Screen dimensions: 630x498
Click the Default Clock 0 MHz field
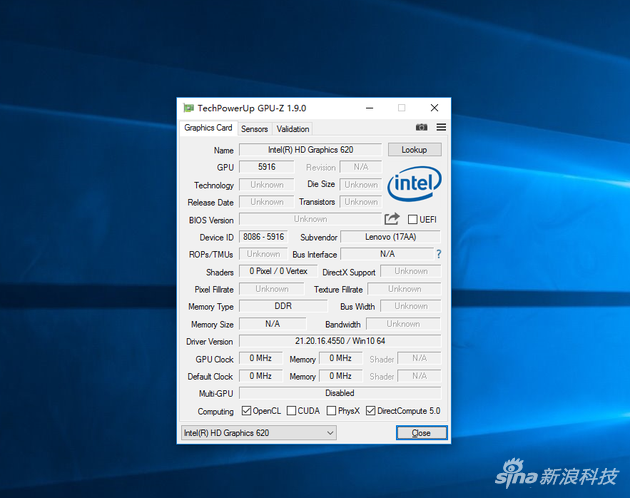coord(260,376)
